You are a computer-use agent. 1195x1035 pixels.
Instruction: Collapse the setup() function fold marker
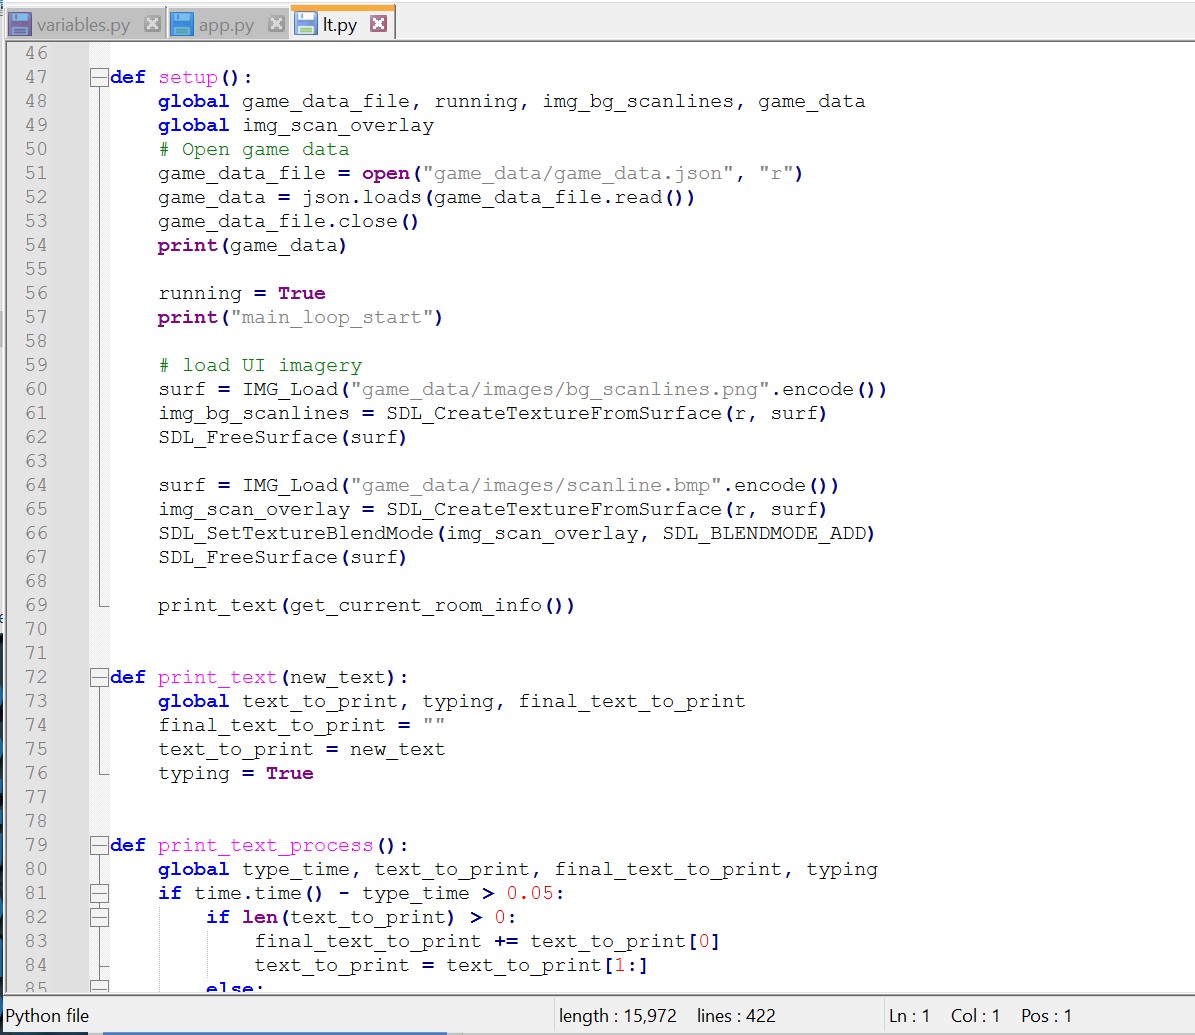pos(98,77)
